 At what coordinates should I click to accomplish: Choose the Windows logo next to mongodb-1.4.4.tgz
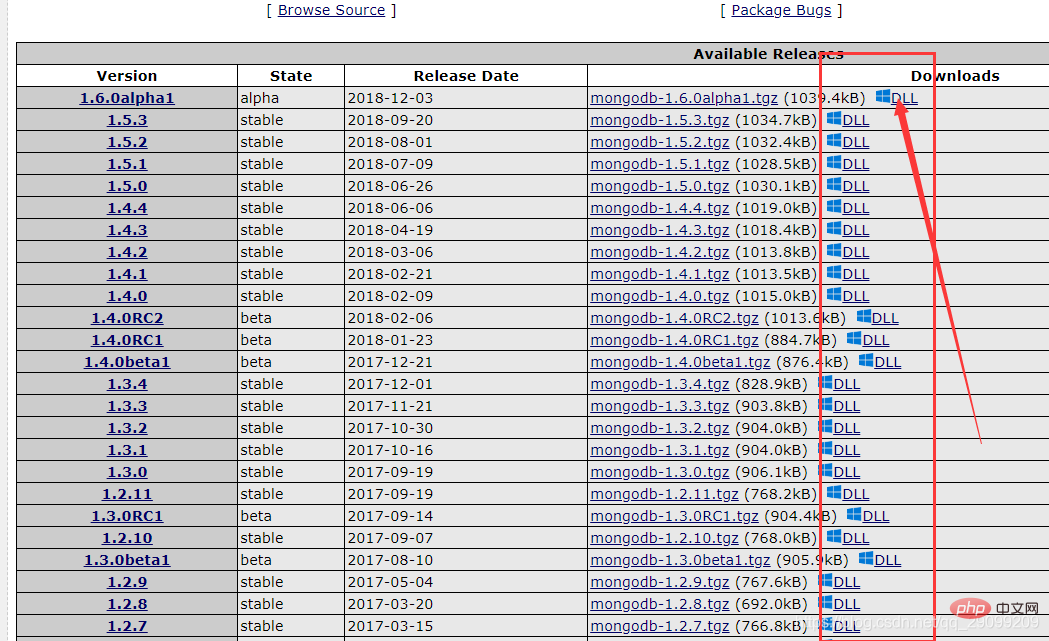834,207
